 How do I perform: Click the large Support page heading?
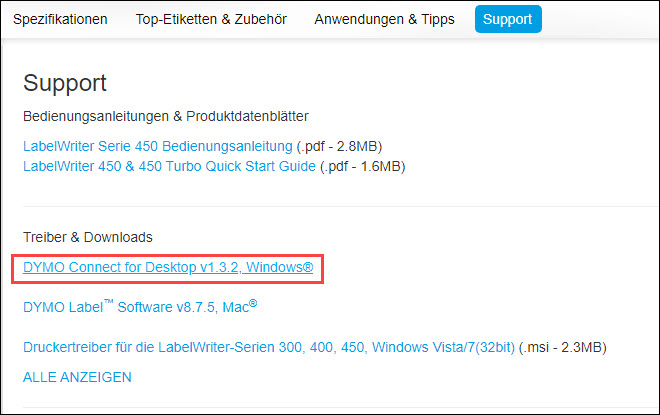pyautogui.click(x=64, y=83)
